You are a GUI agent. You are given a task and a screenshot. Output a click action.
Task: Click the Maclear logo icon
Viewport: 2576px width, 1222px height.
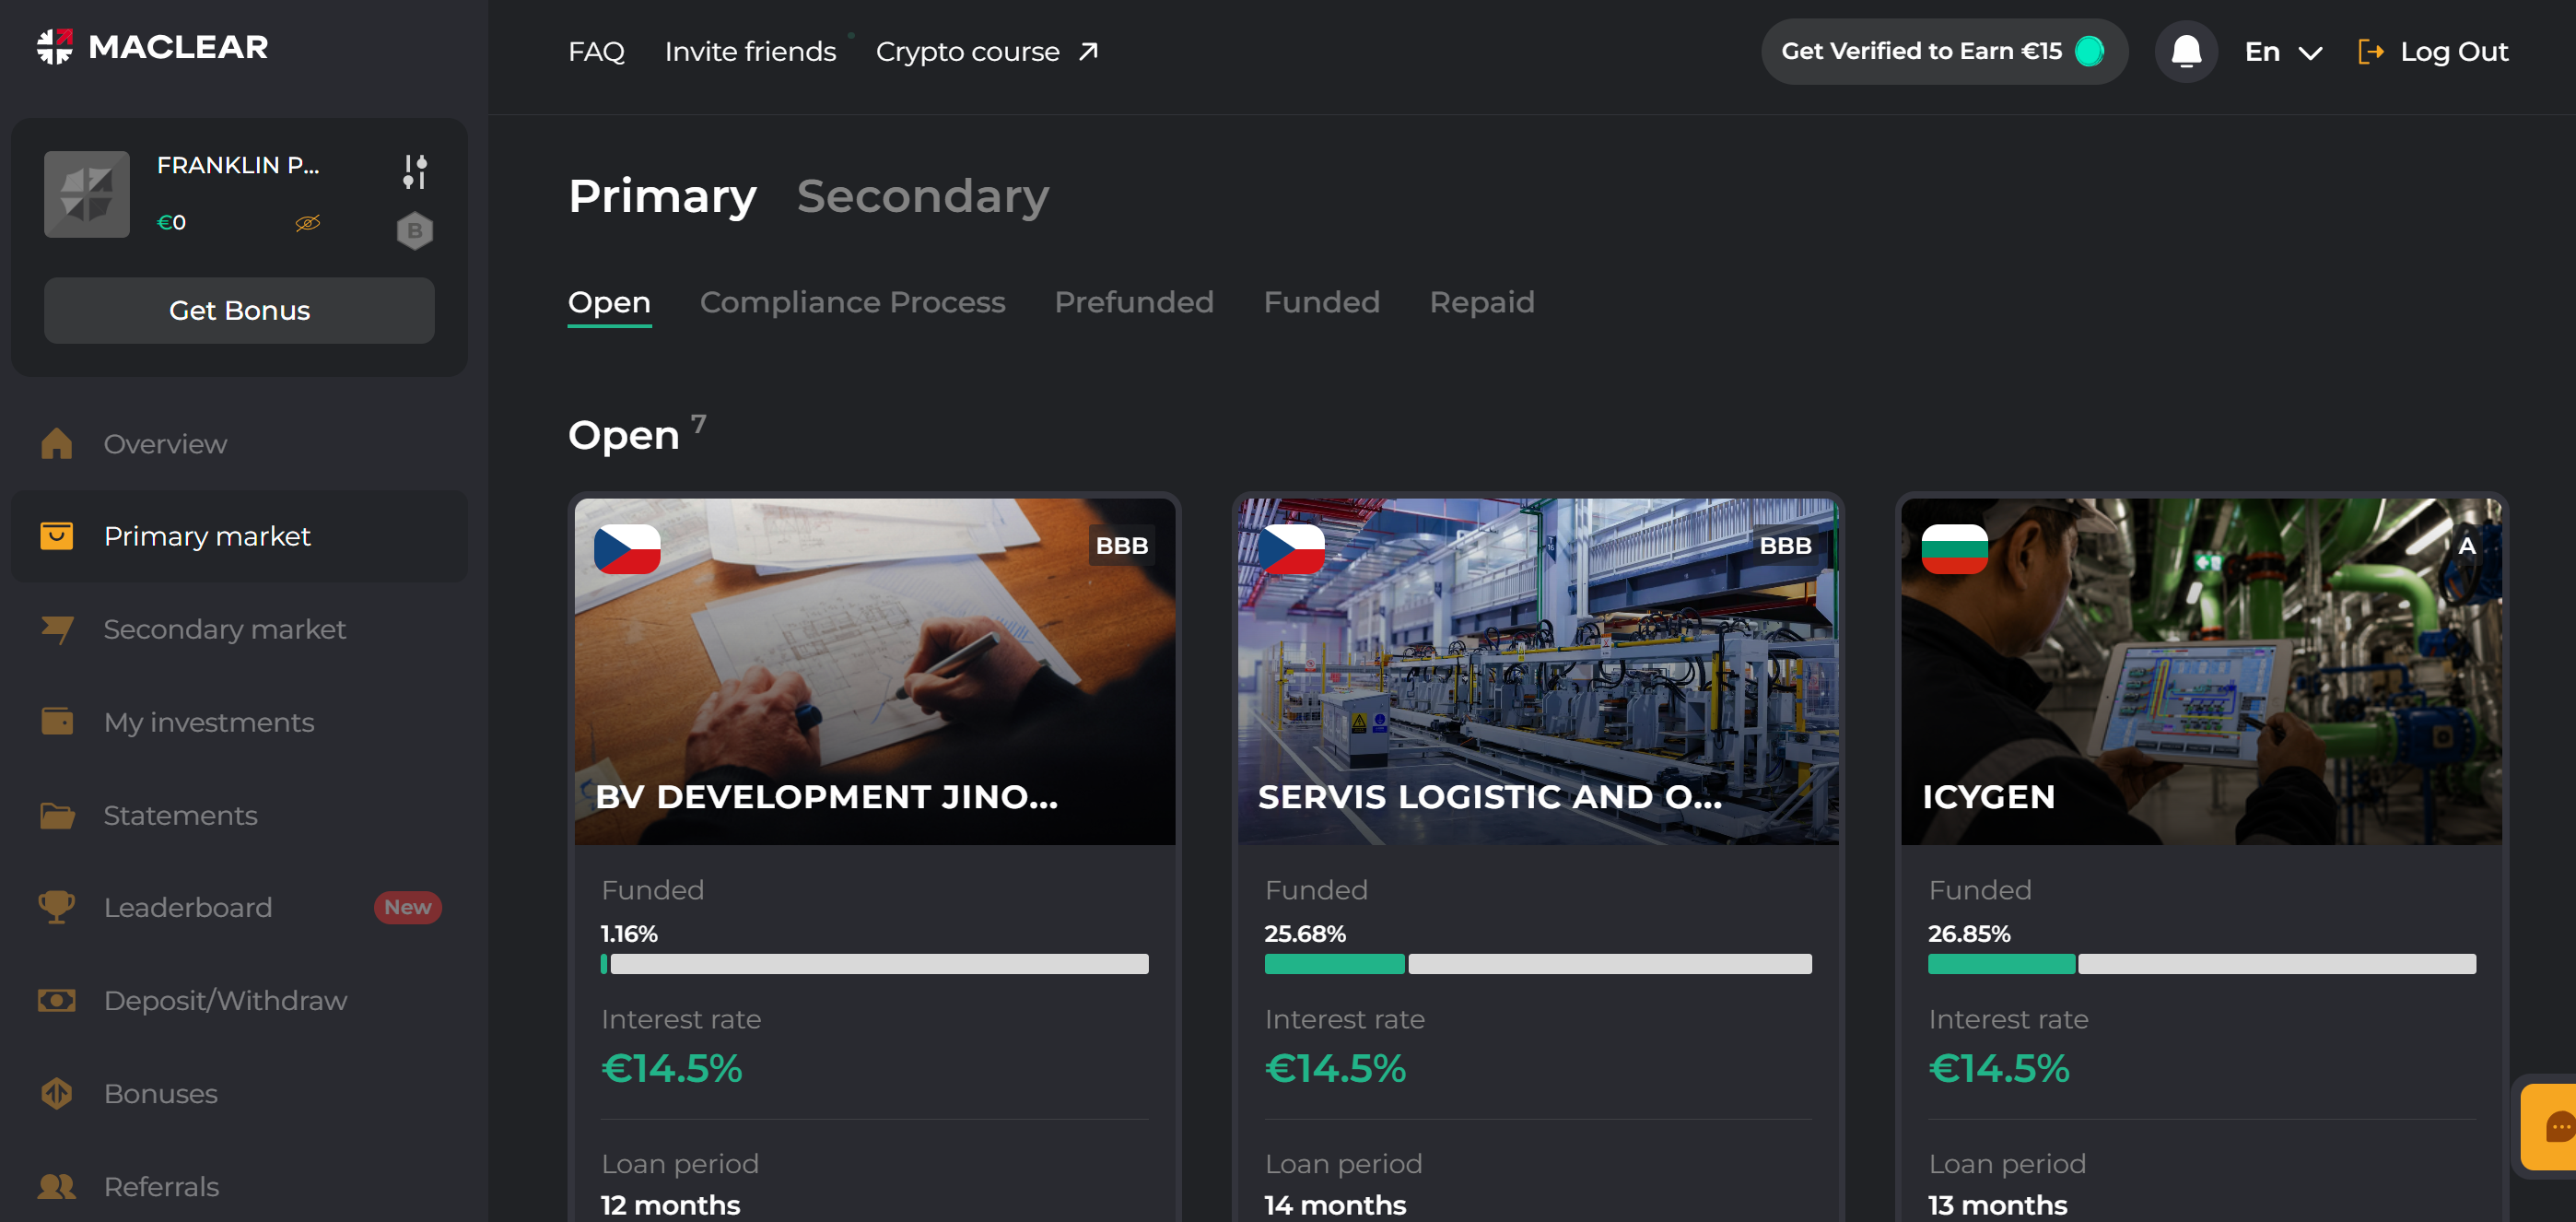pos(55,46)
